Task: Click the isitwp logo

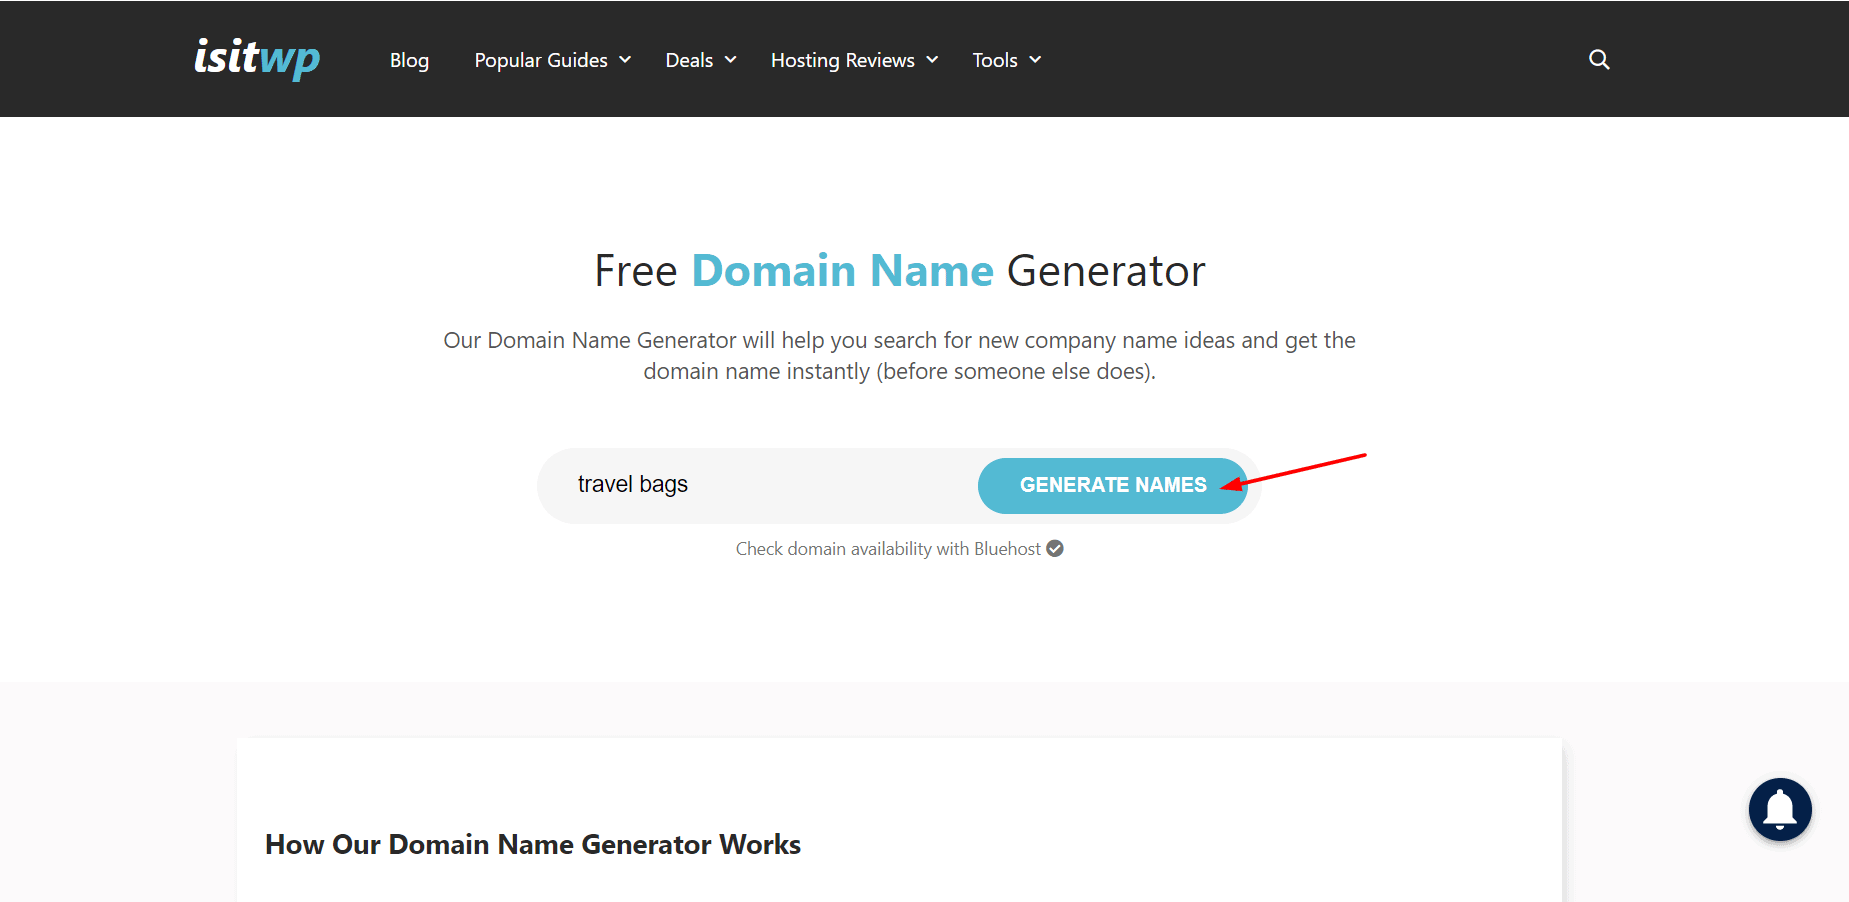Action: coord(257,58)
